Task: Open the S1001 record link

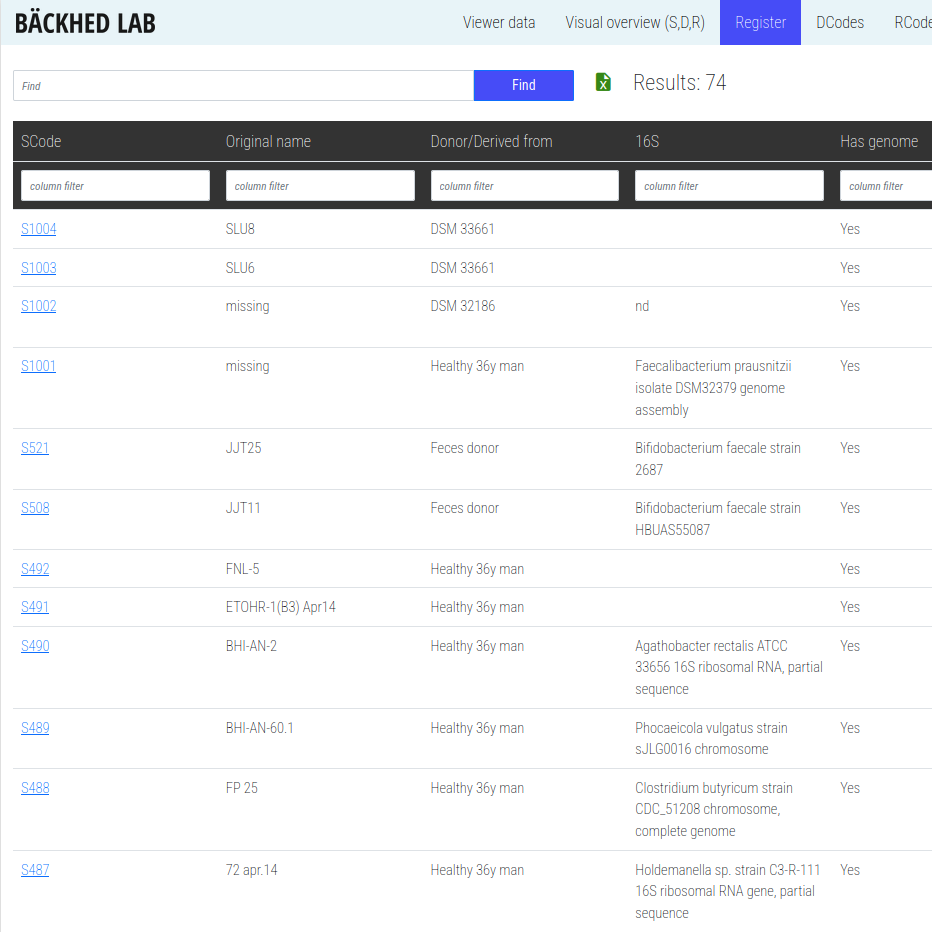Action: point(39,366)
